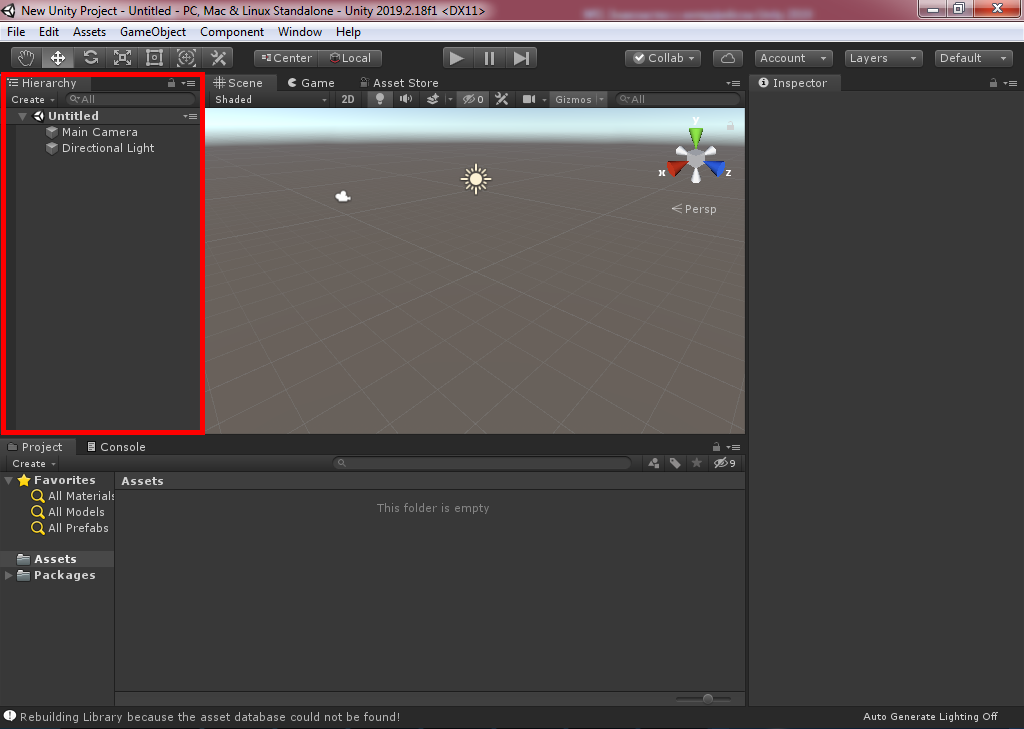Click the asset icon size slider
Image resolution: width=1024 pixels, height=729 pixels.
[708, 699]
